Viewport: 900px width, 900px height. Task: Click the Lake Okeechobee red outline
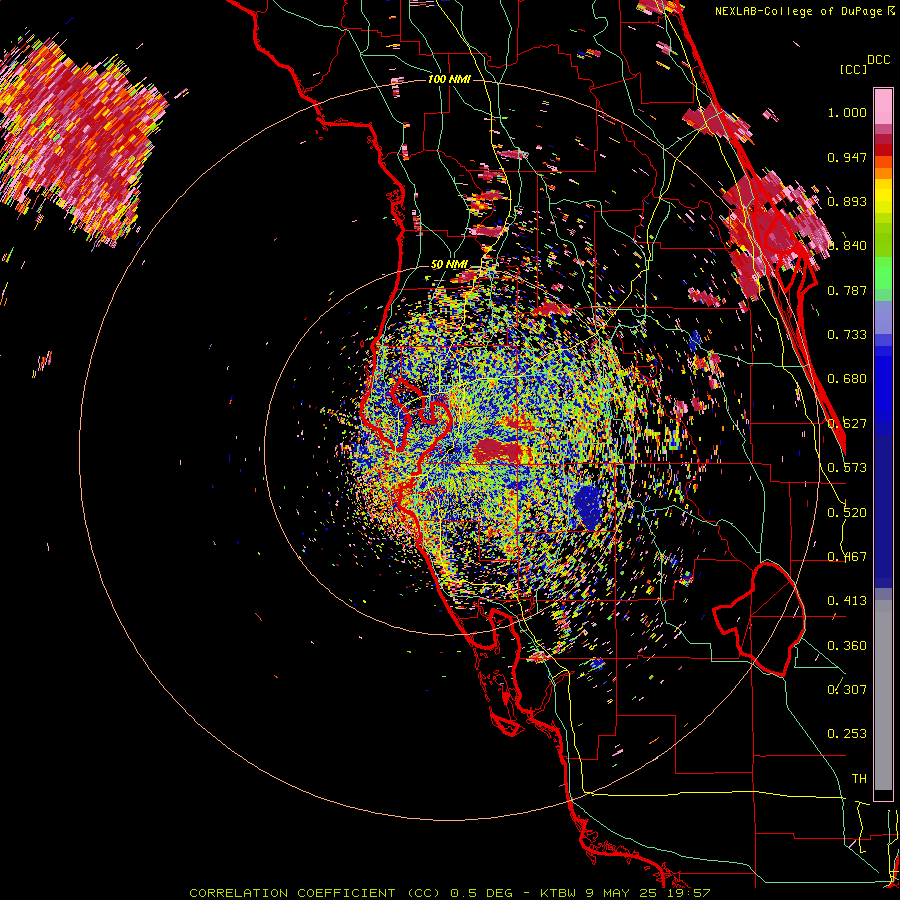(759, 619)
